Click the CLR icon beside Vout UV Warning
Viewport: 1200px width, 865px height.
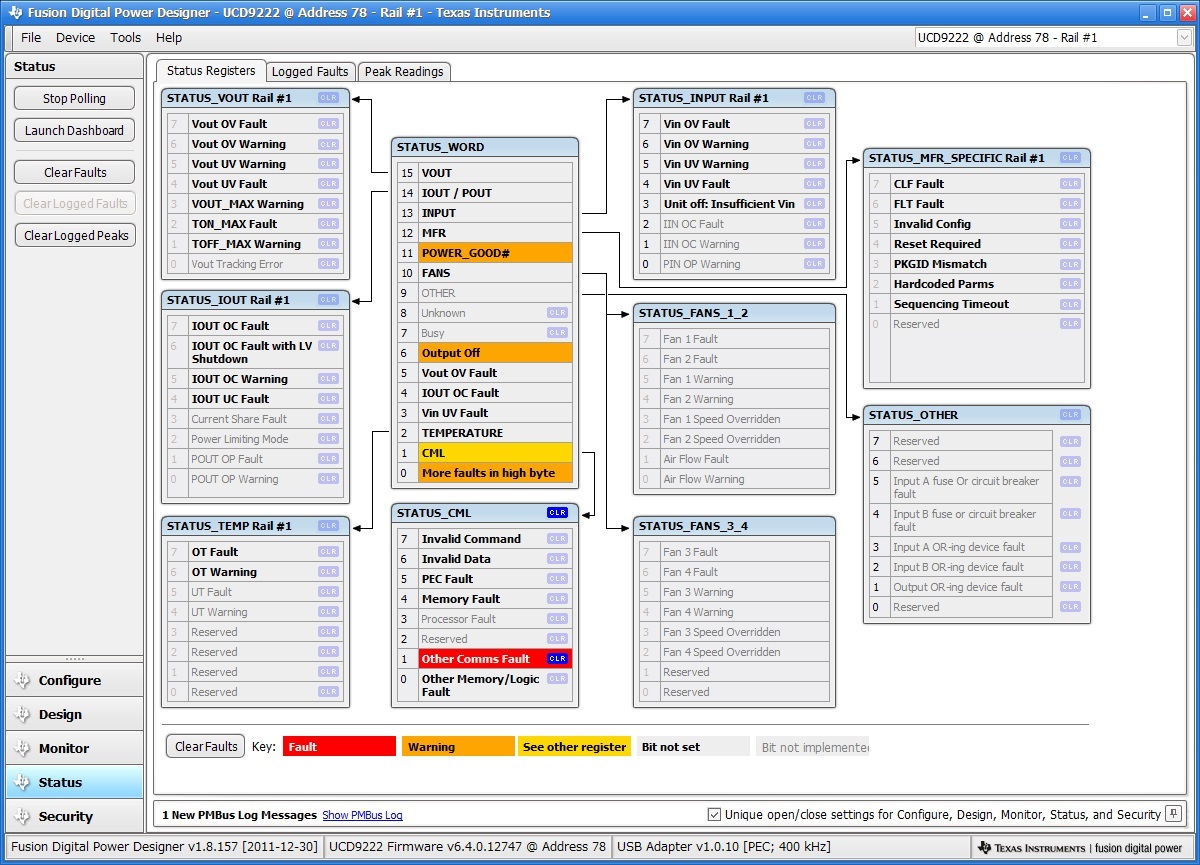[328, 164]
